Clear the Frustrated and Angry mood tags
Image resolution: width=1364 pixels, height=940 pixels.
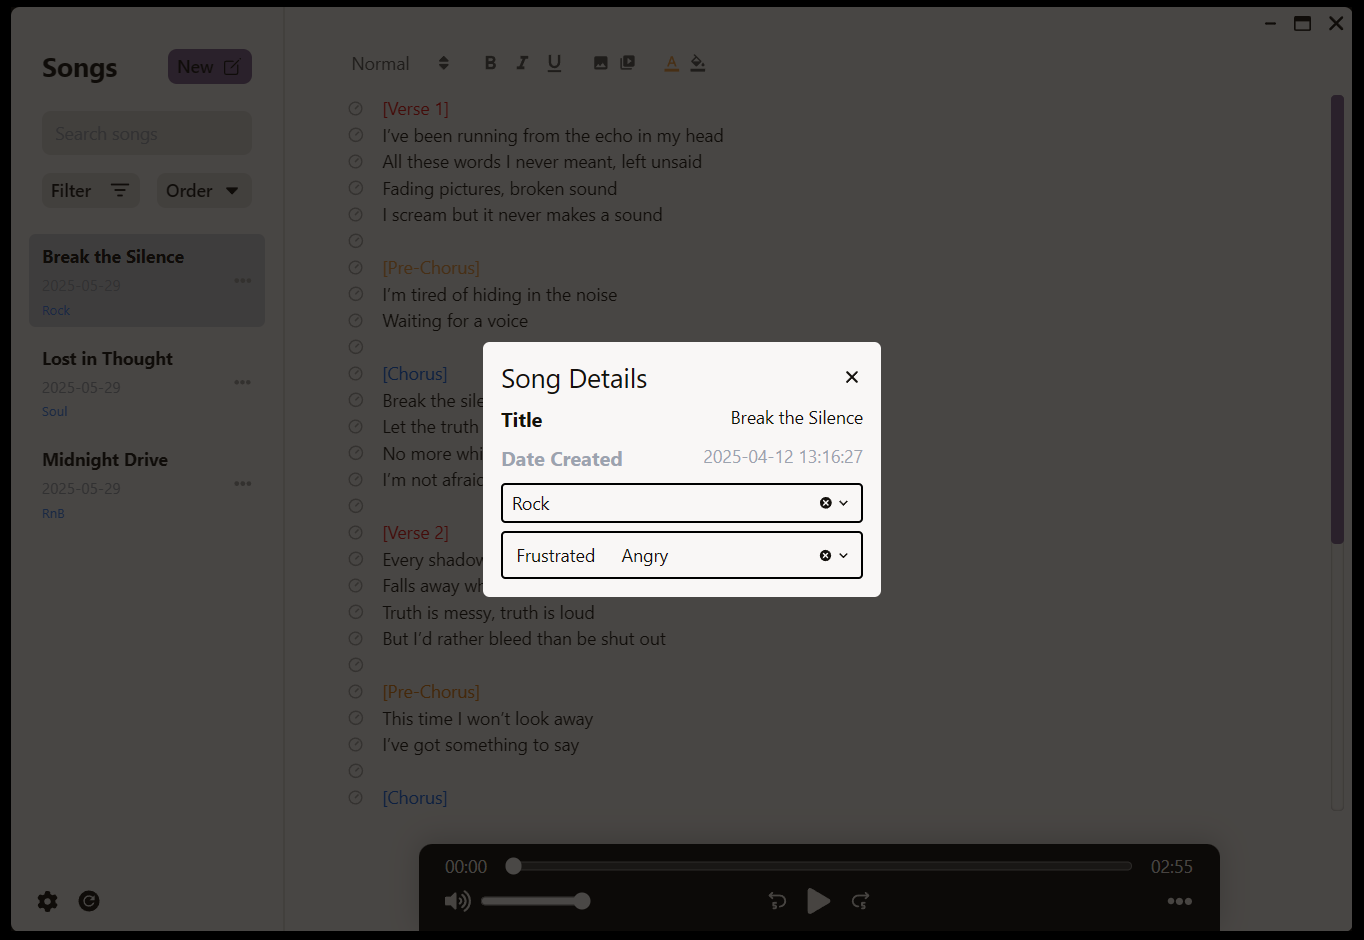click(825, 556)
